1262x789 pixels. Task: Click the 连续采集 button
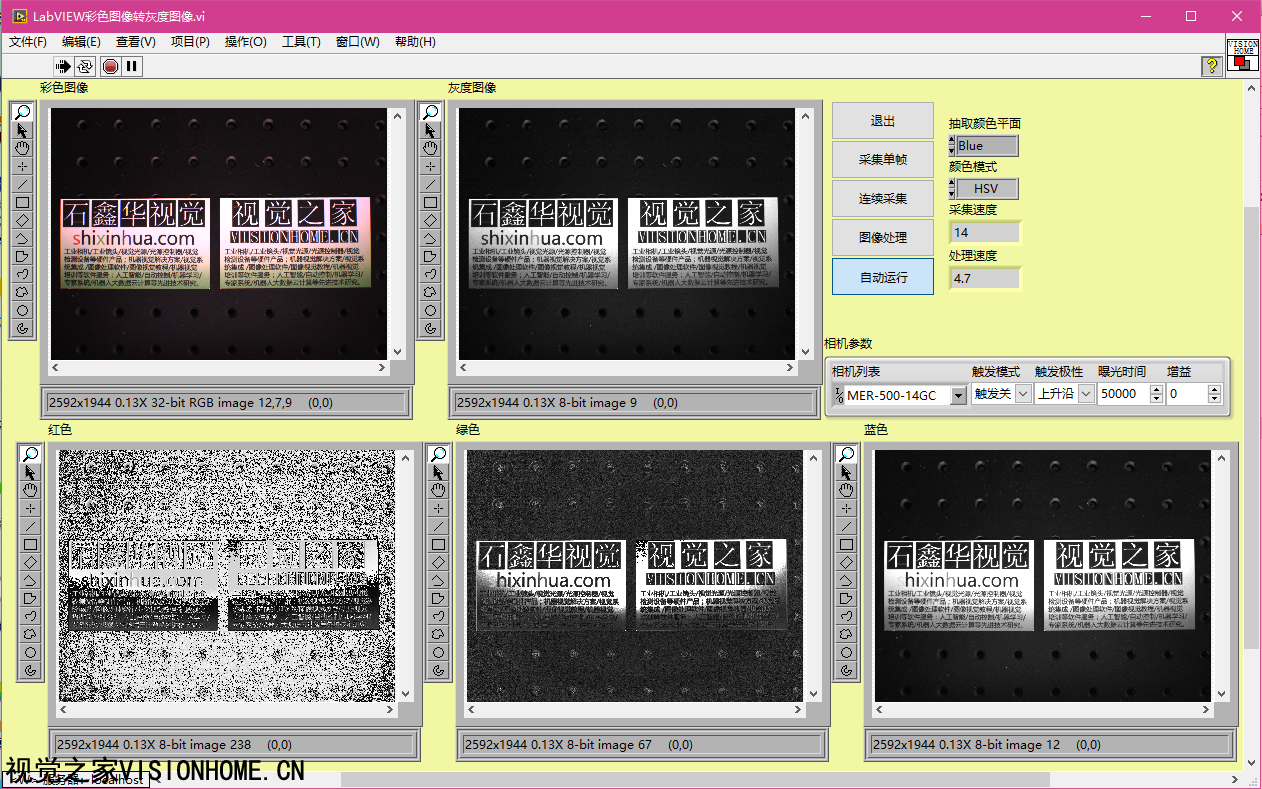click(x=883, y=199)
